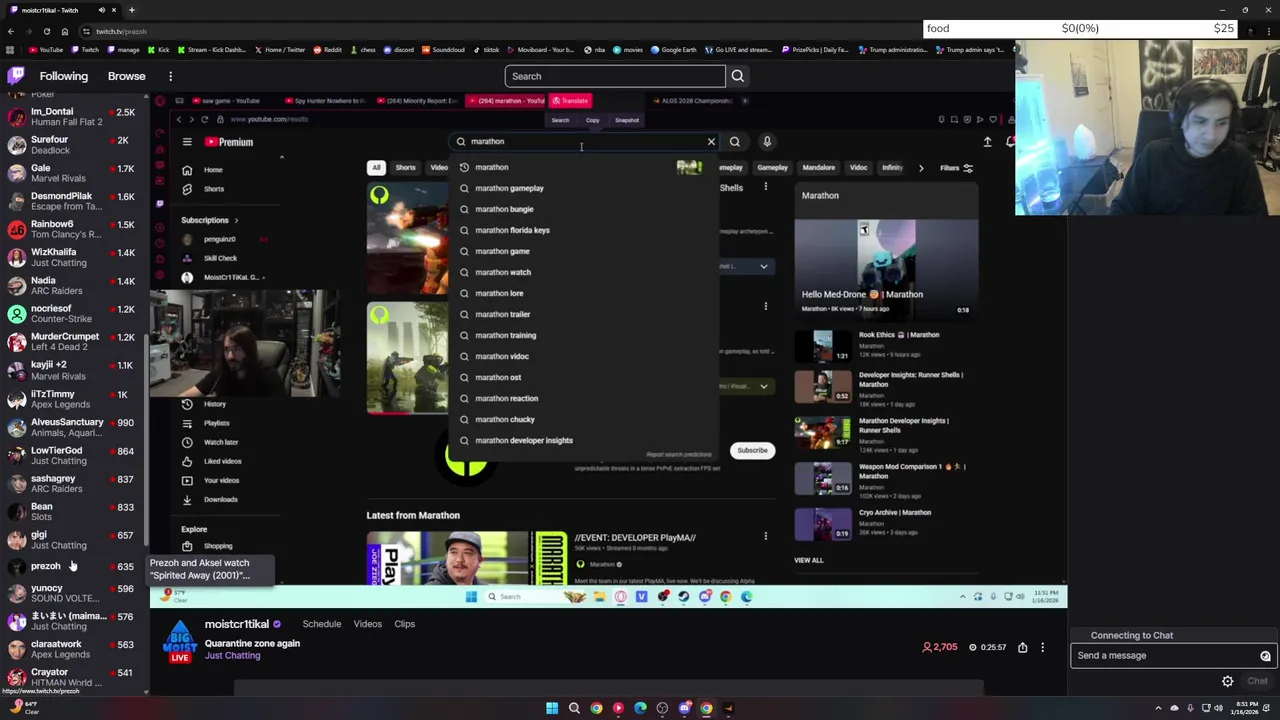Open the bookmarks bar apps grid
This screenshot has width=1280, height=720.
[x=10, y=49]
